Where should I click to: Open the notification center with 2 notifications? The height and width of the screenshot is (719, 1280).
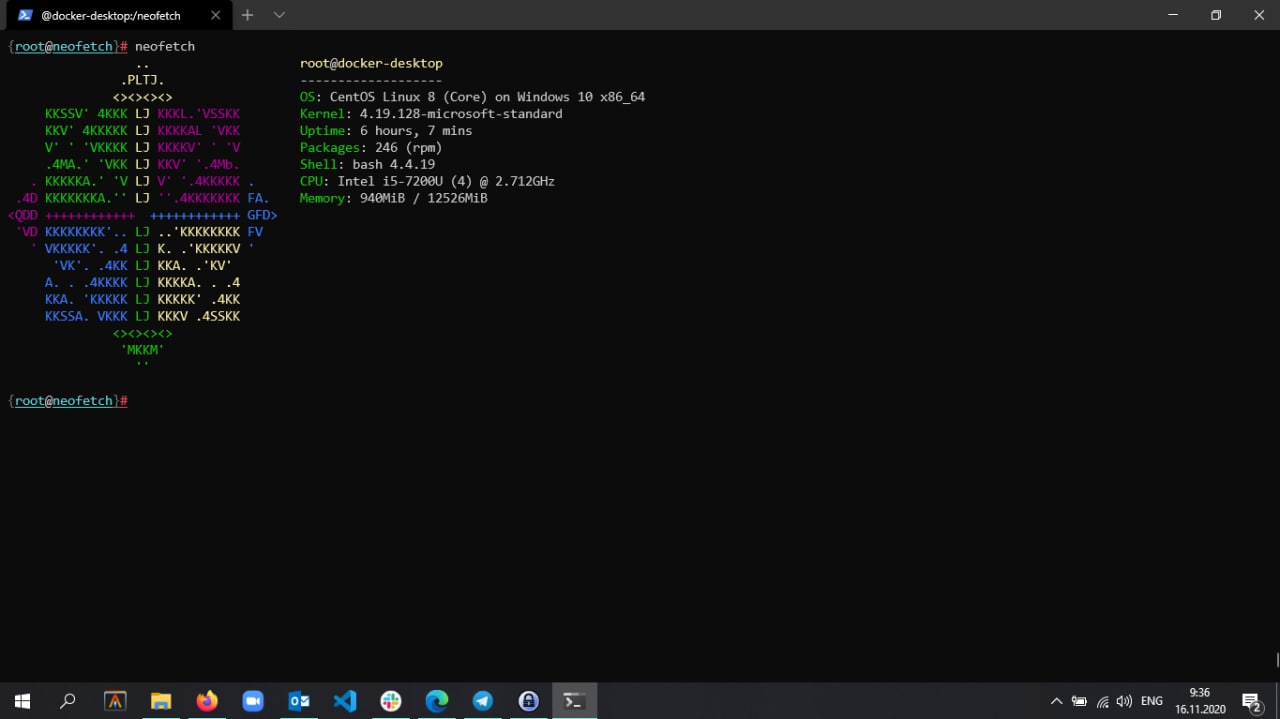click(1251, 701)
